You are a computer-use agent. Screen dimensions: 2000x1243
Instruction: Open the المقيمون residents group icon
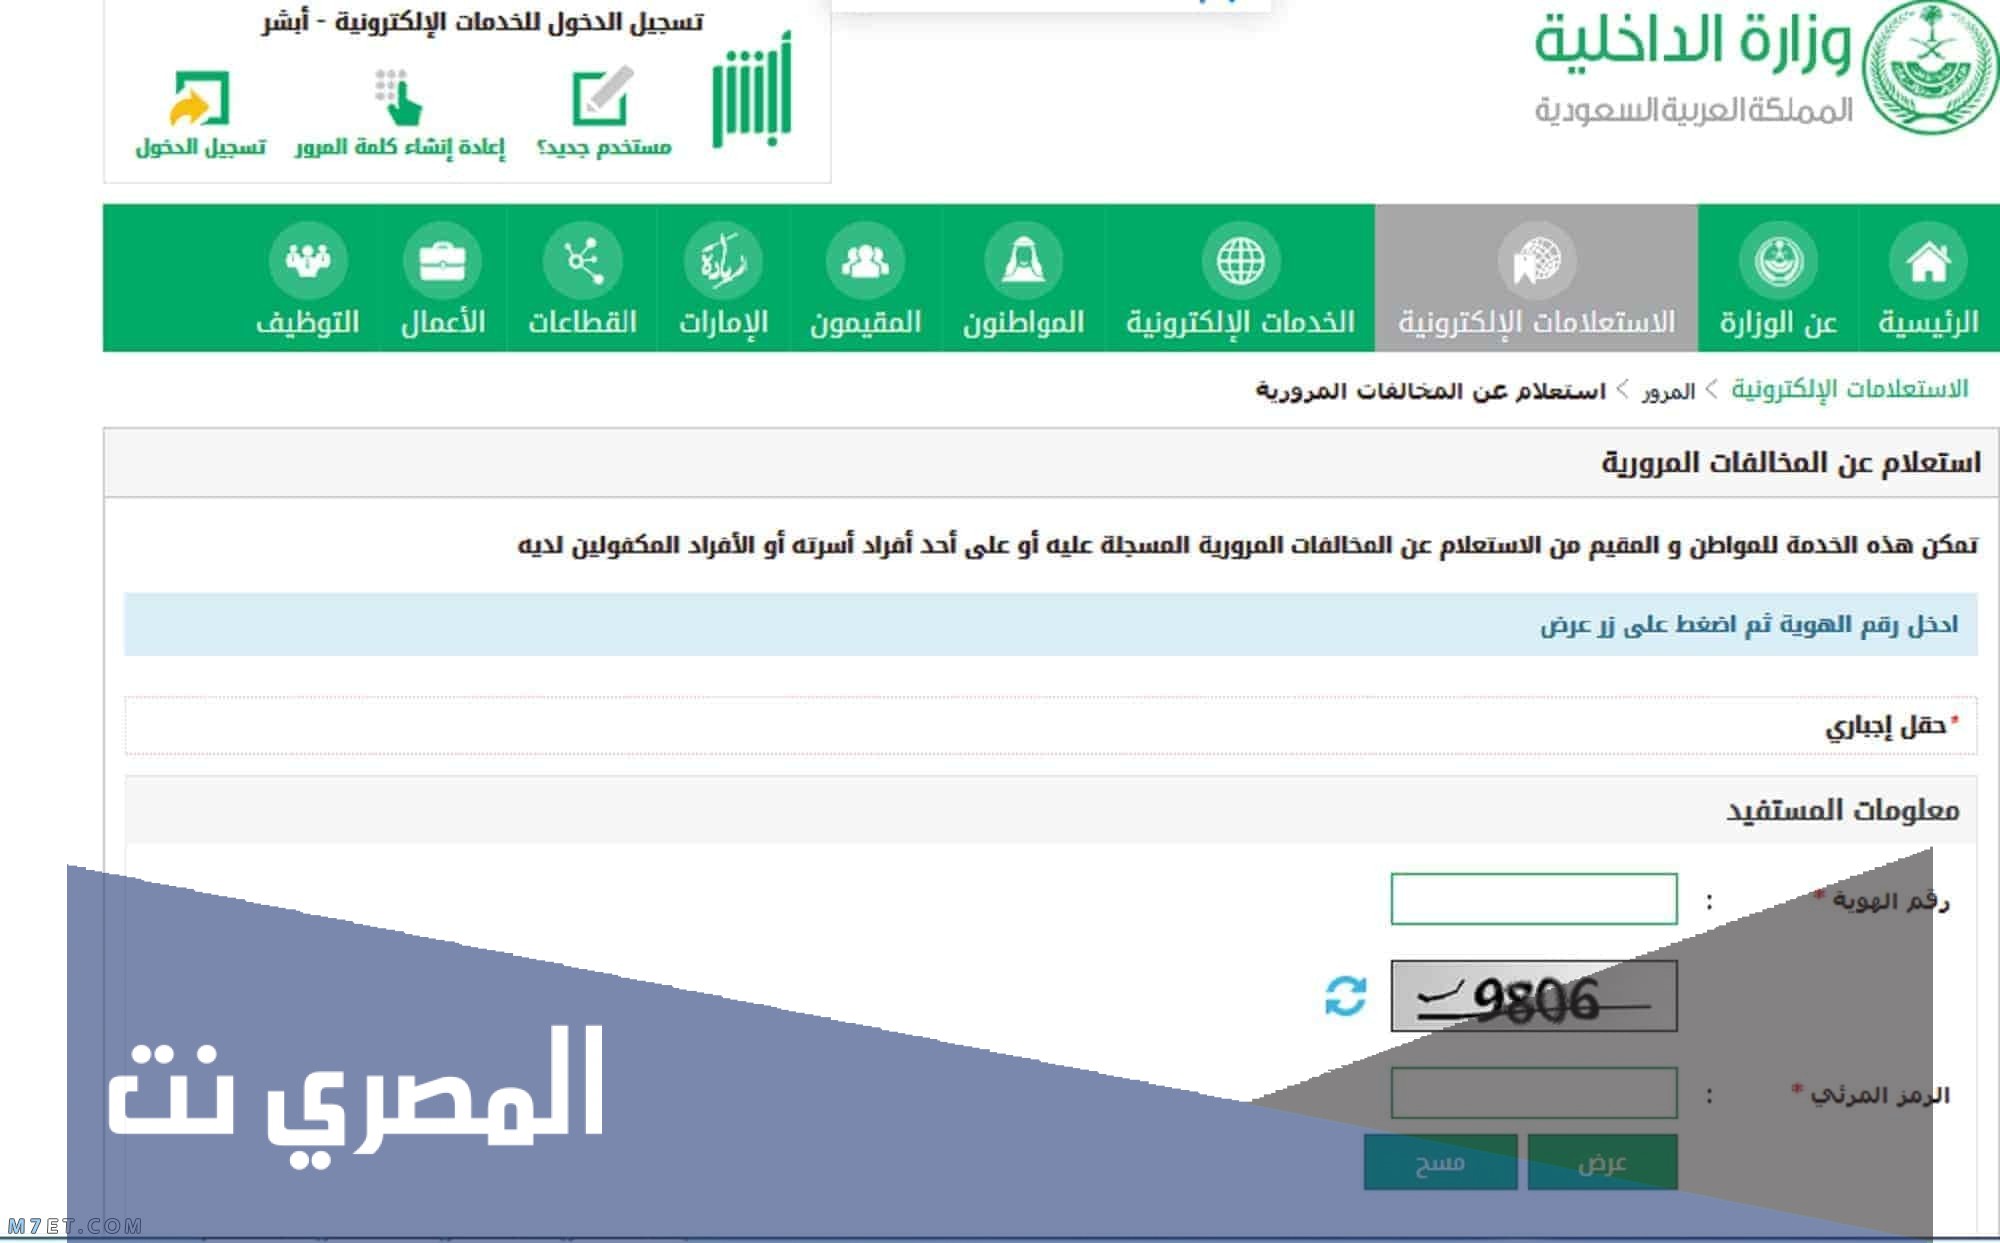click(865, 261)
